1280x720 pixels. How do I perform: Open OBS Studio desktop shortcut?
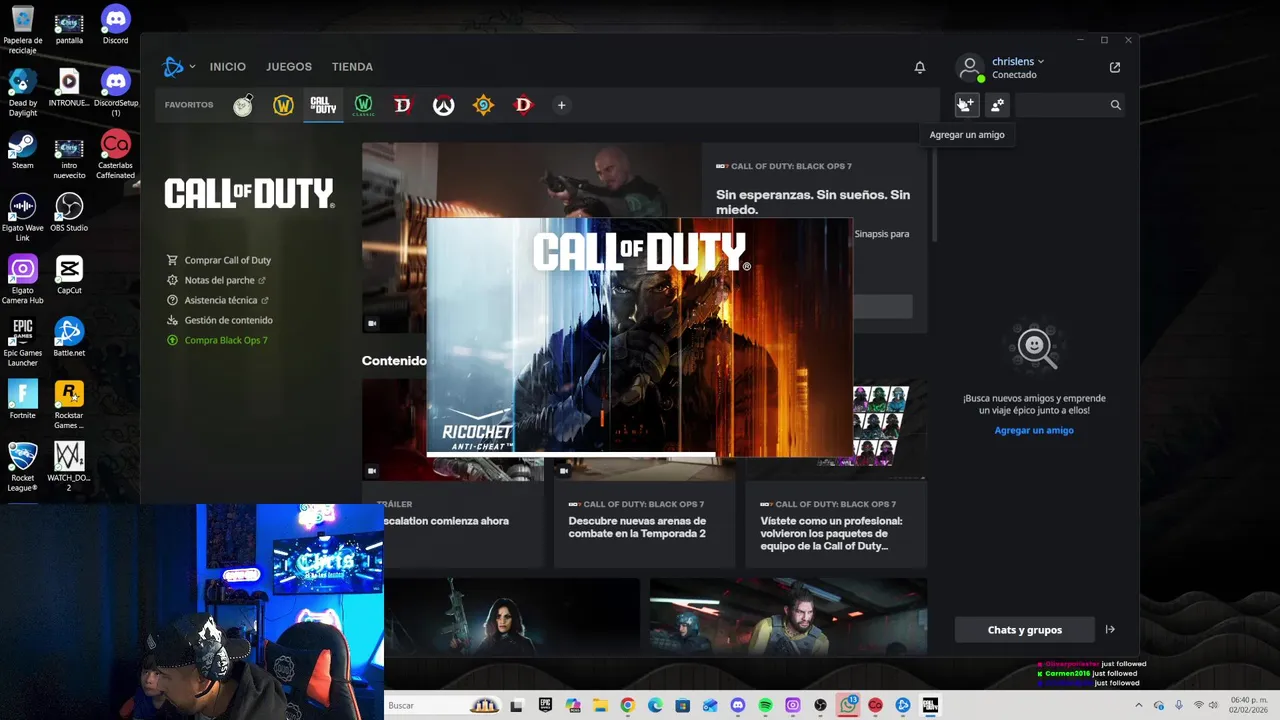coord(69,212)
